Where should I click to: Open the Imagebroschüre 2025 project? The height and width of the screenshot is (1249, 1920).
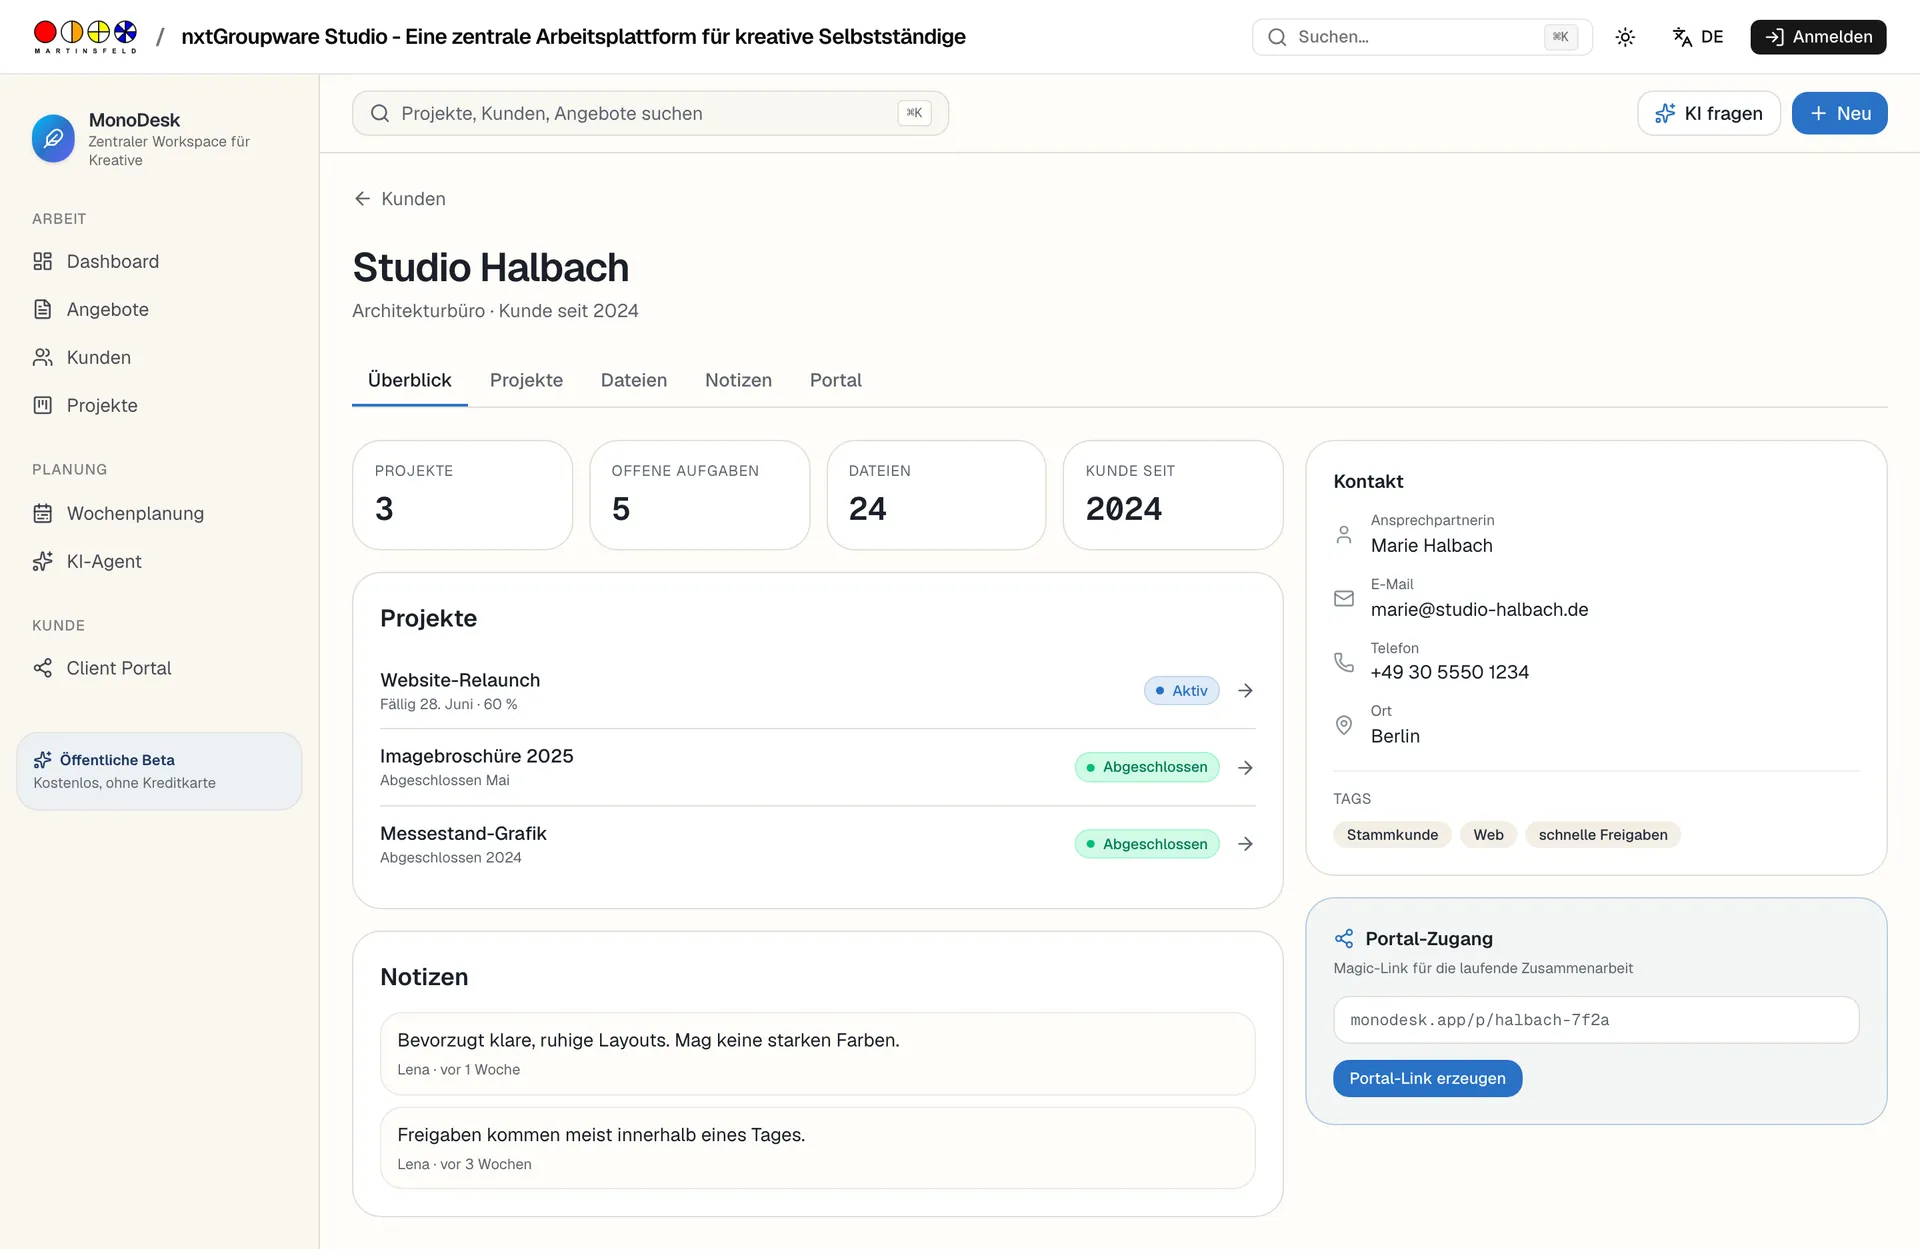tap(817, 767)
